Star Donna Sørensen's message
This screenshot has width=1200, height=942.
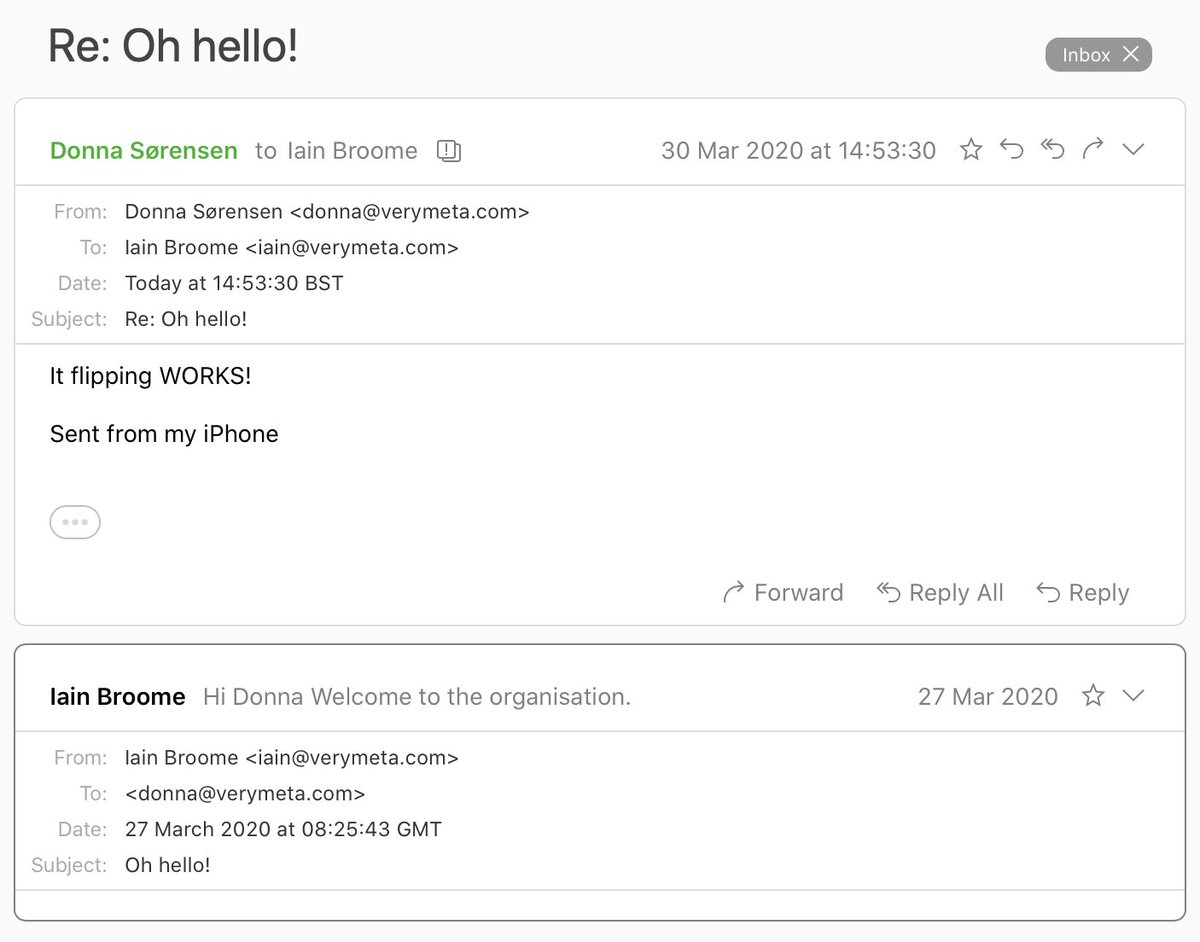pos(971,150)
